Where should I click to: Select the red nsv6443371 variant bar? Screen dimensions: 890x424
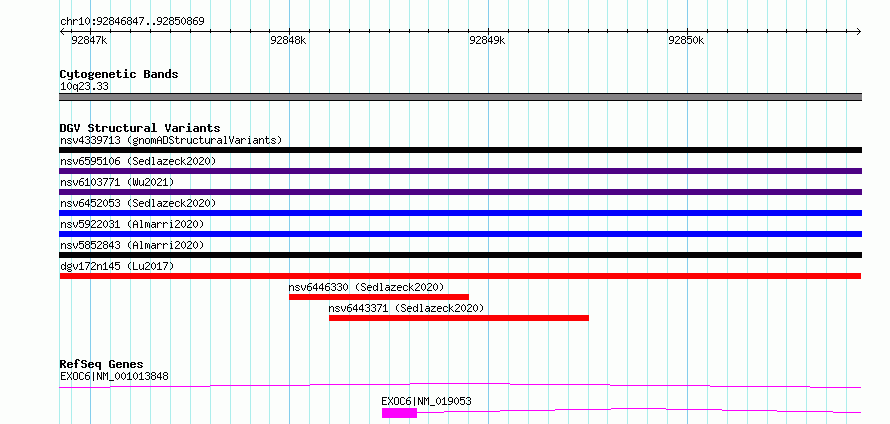(x=459, y=318)
